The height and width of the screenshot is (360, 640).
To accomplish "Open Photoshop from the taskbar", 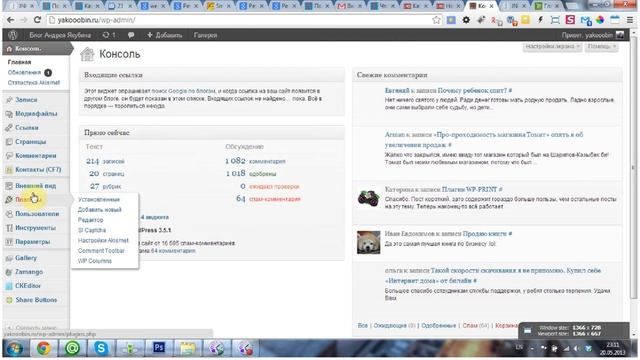I will tap(158, 348).
